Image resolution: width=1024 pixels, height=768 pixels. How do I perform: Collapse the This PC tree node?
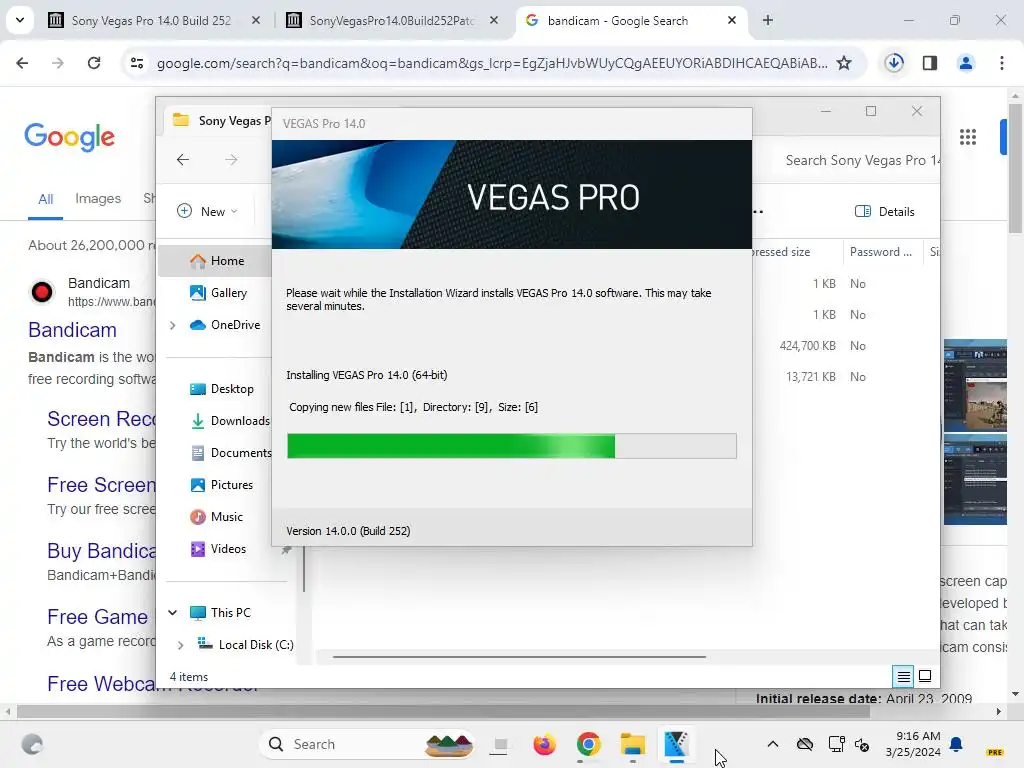click(172, 613)
